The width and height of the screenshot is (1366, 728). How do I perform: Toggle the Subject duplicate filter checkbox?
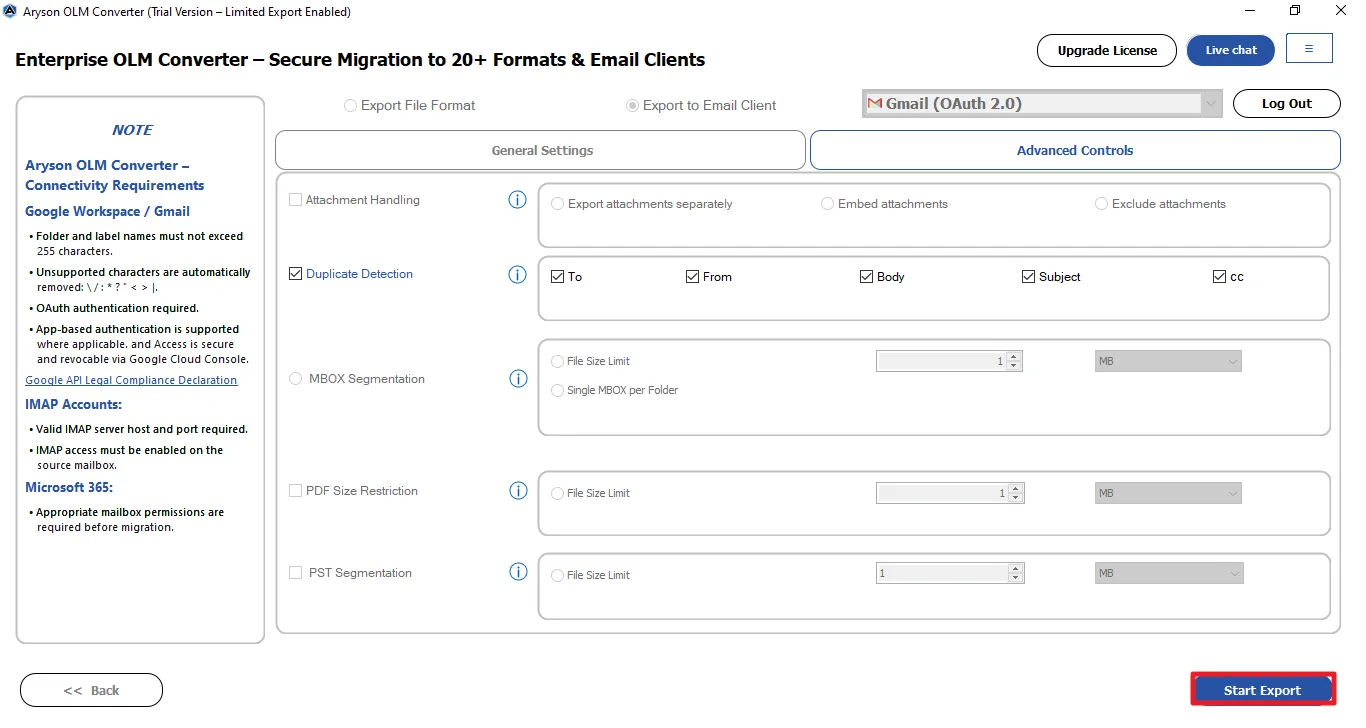tap(1028, 277)
